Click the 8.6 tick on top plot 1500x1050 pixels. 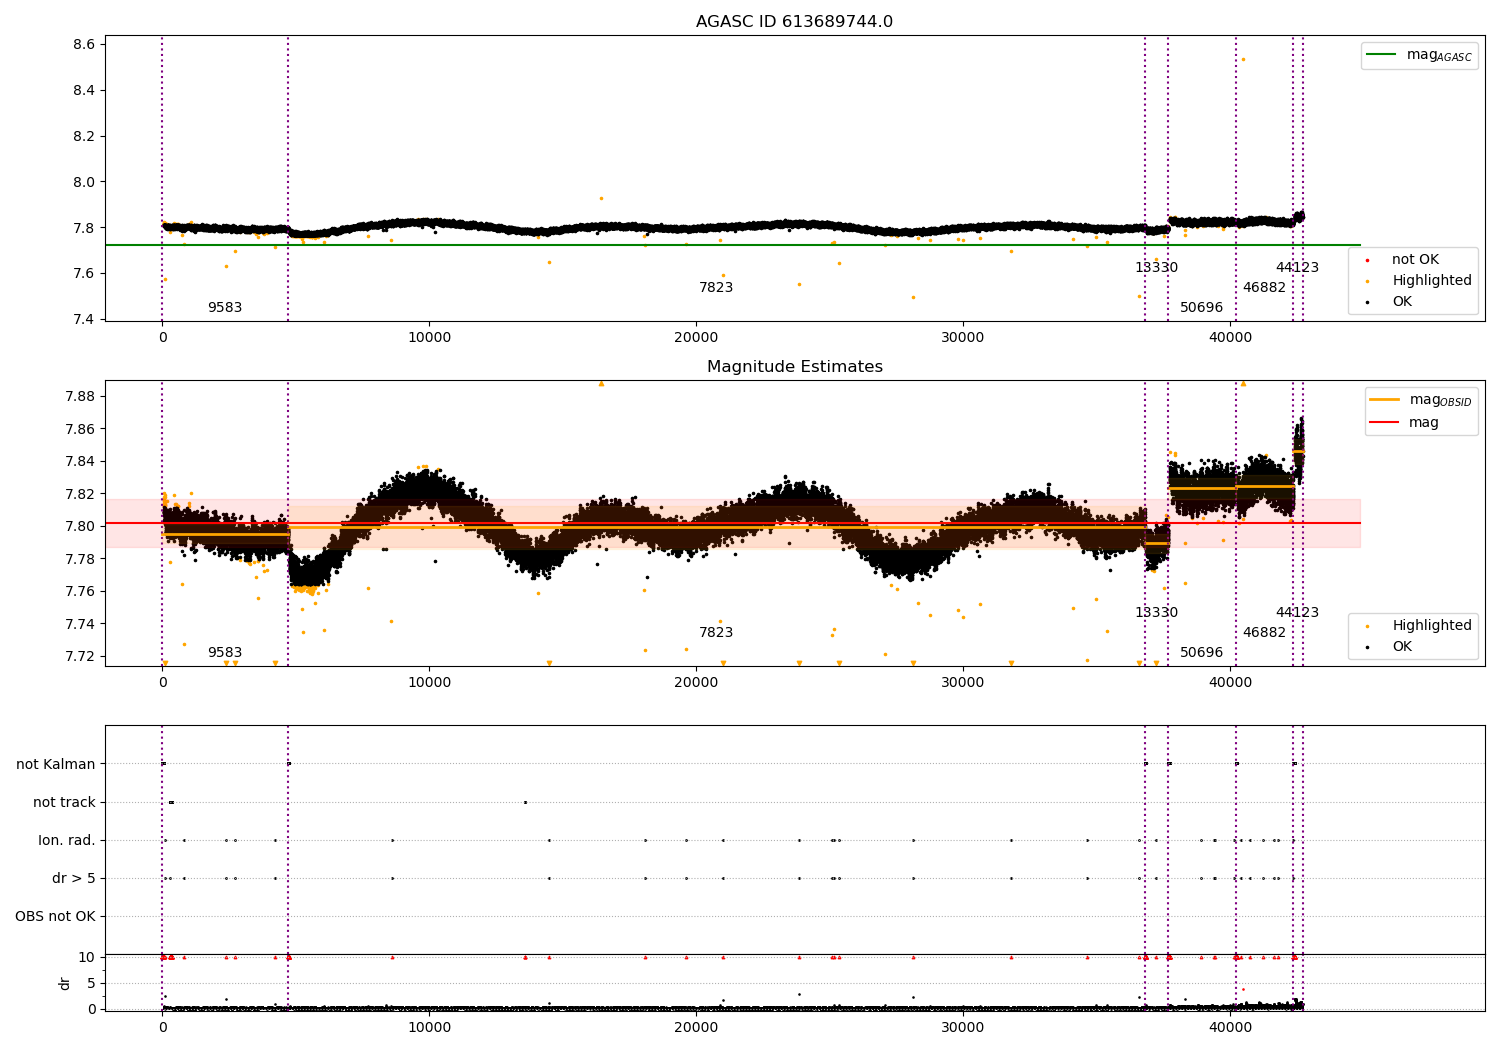(84, 45)
